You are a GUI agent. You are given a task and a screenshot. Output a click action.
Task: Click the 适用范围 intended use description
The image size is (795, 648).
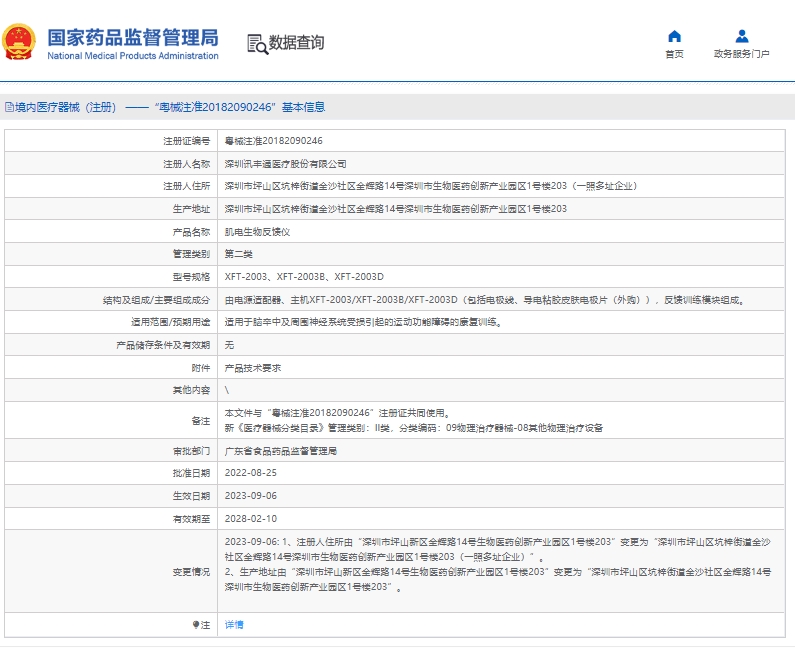click(x=364, y=322)
